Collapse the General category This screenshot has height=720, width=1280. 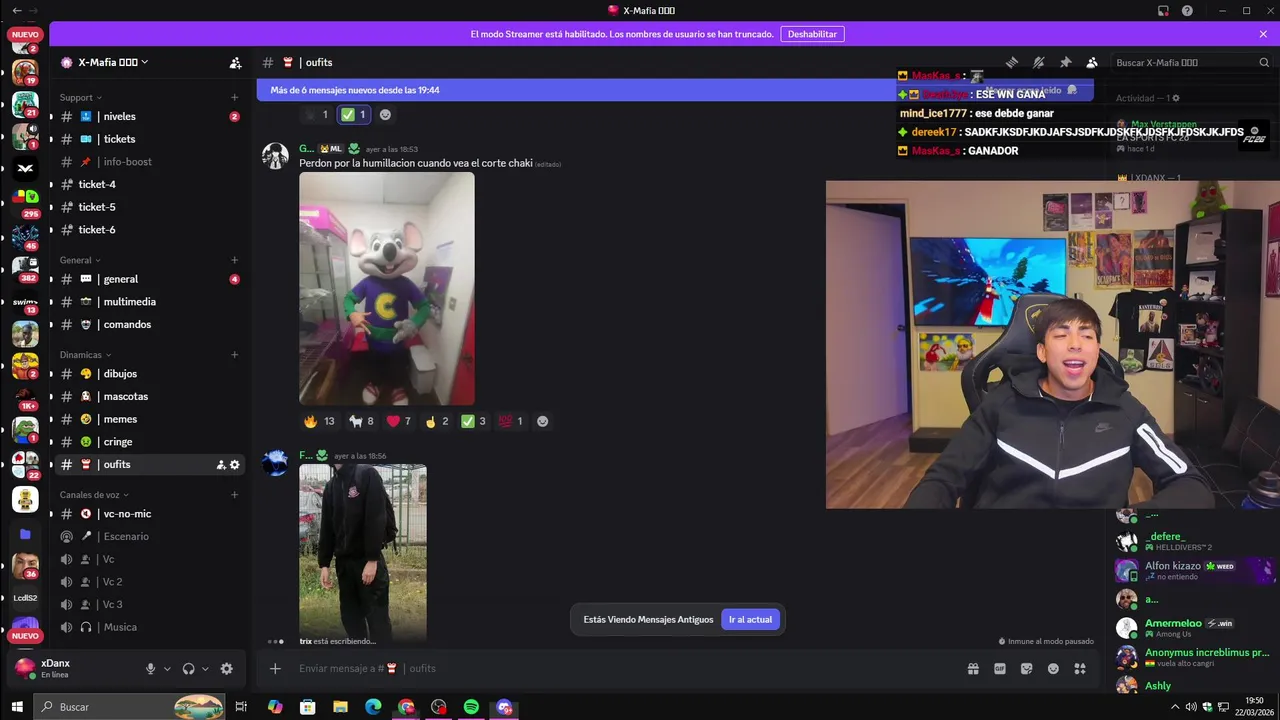(80, 260)
